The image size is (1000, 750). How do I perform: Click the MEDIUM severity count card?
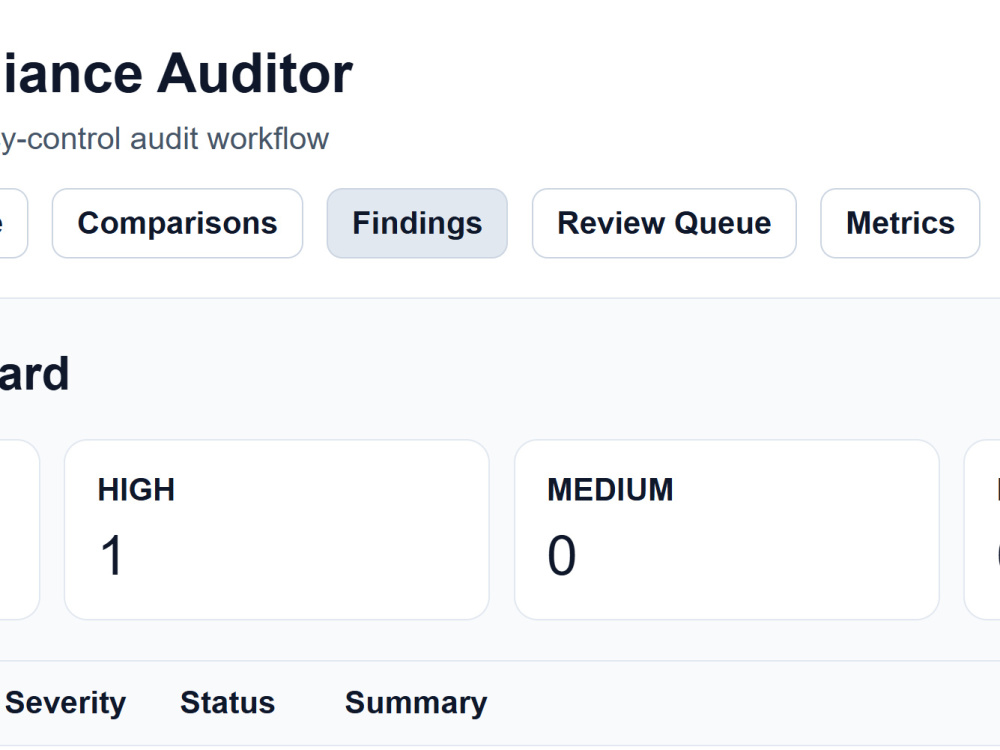coord(726,529)
